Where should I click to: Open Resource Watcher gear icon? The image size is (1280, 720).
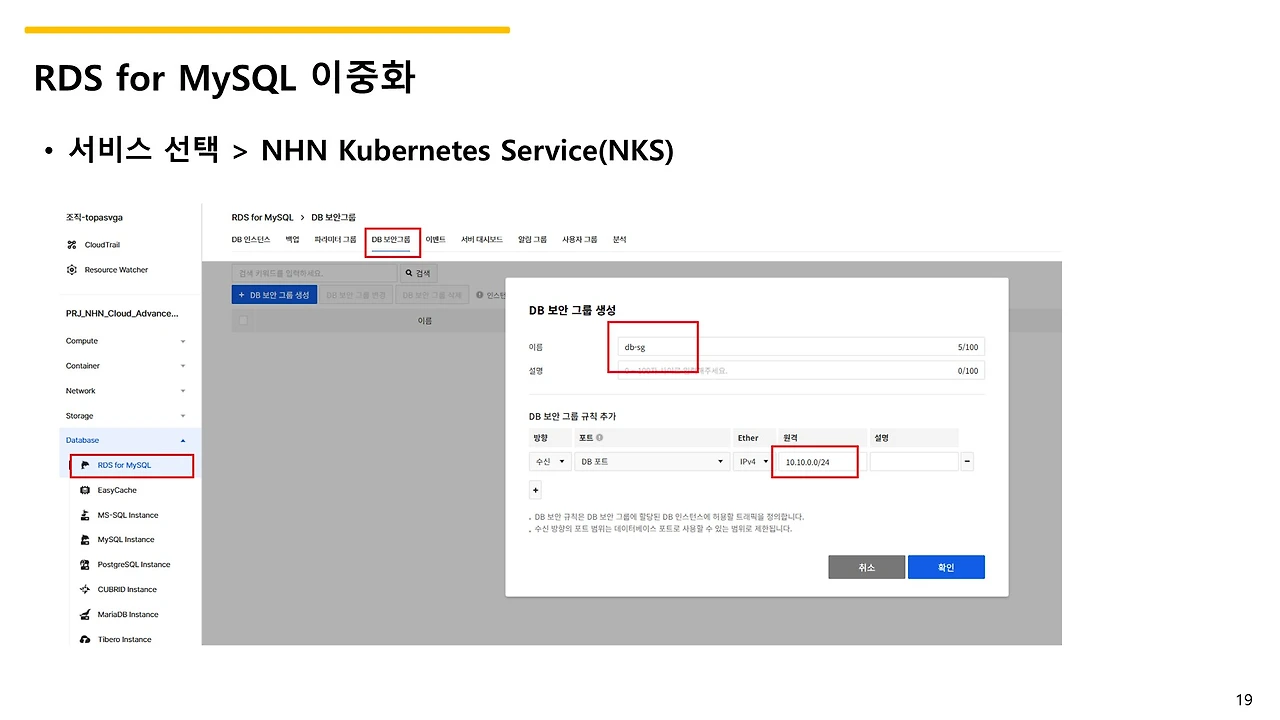click(71, 270)
